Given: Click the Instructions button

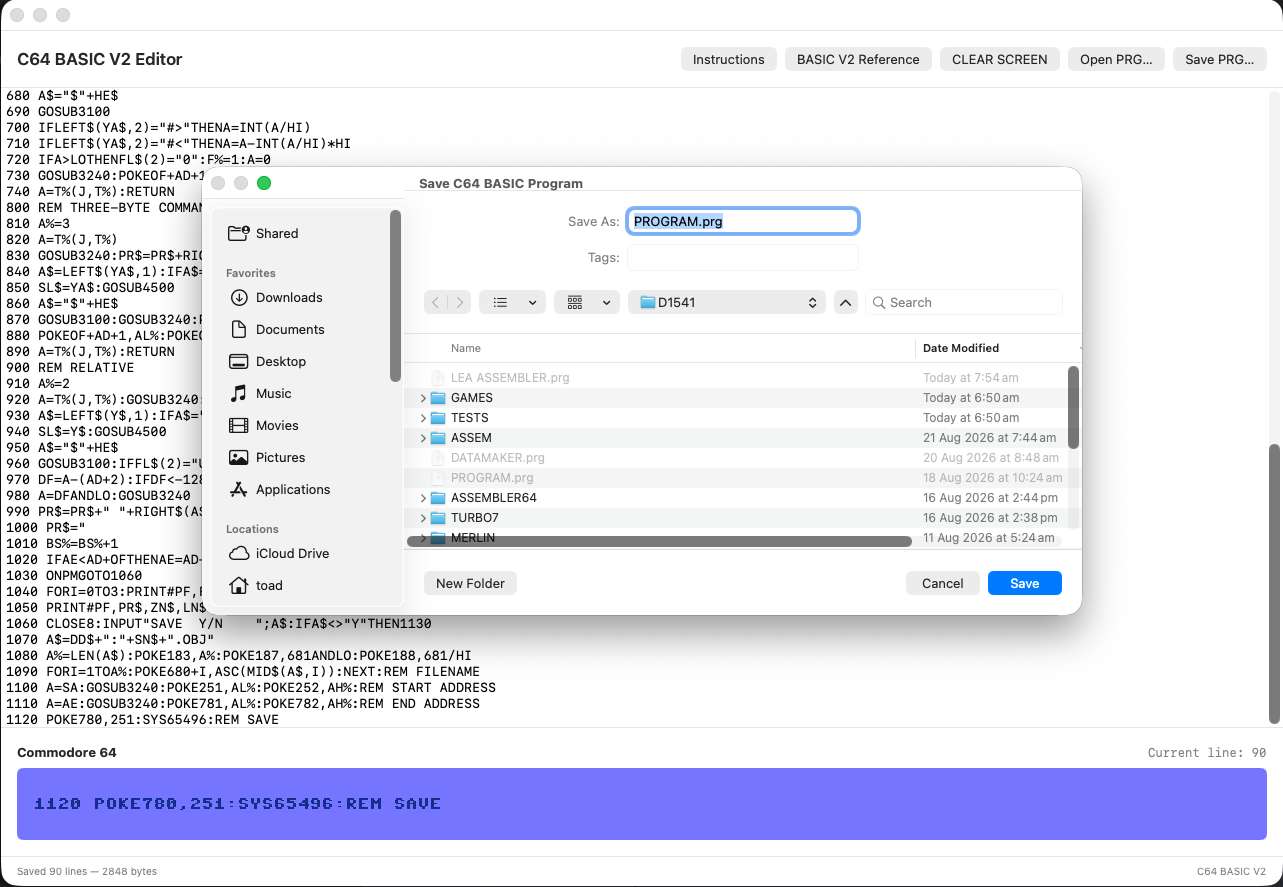Looking at the screenshot, I should (728, 59).
